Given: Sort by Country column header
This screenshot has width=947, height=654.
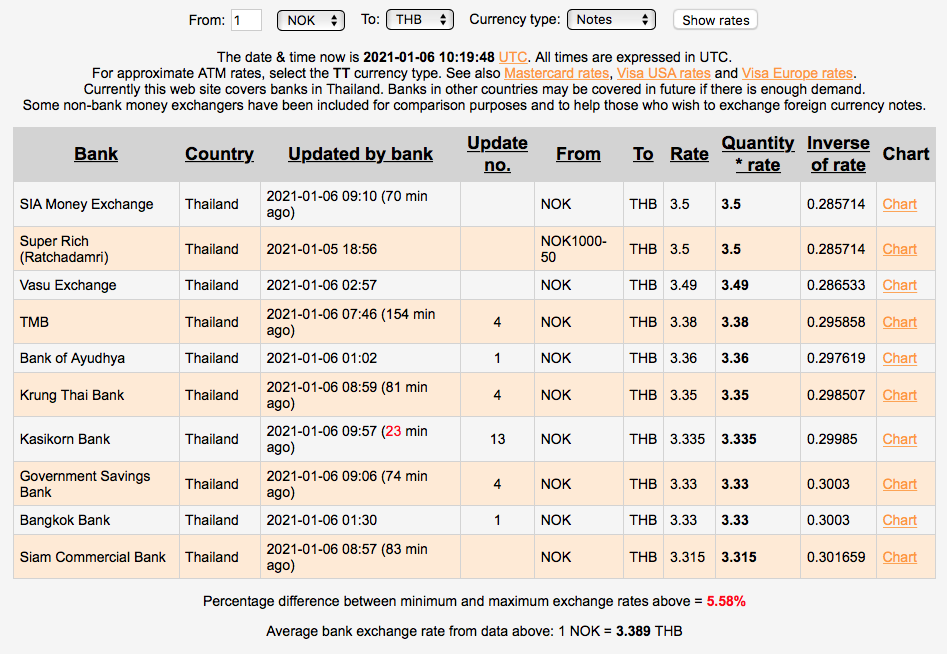Looking at the screenshot, I should click(x=219, y=154).
